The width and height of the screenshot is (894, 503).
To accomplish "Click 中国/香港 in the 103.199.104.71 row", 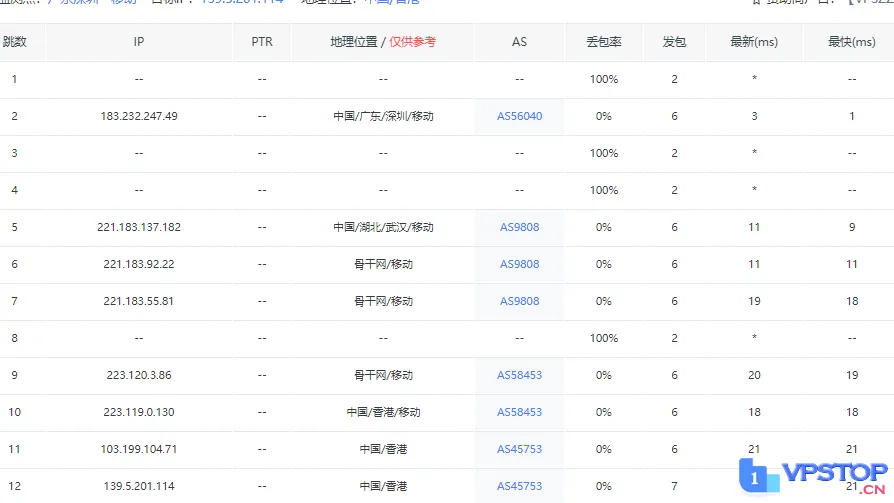I will click(383, 449).
